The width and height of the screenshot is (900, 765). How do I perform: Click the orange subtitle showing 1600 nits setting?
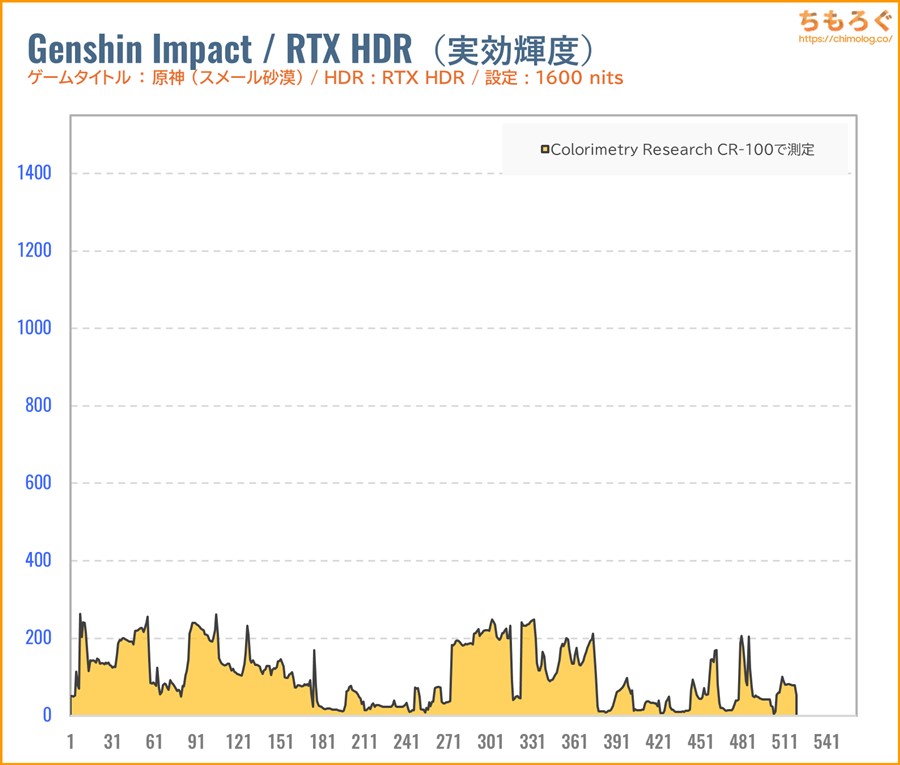click(325, 77)
